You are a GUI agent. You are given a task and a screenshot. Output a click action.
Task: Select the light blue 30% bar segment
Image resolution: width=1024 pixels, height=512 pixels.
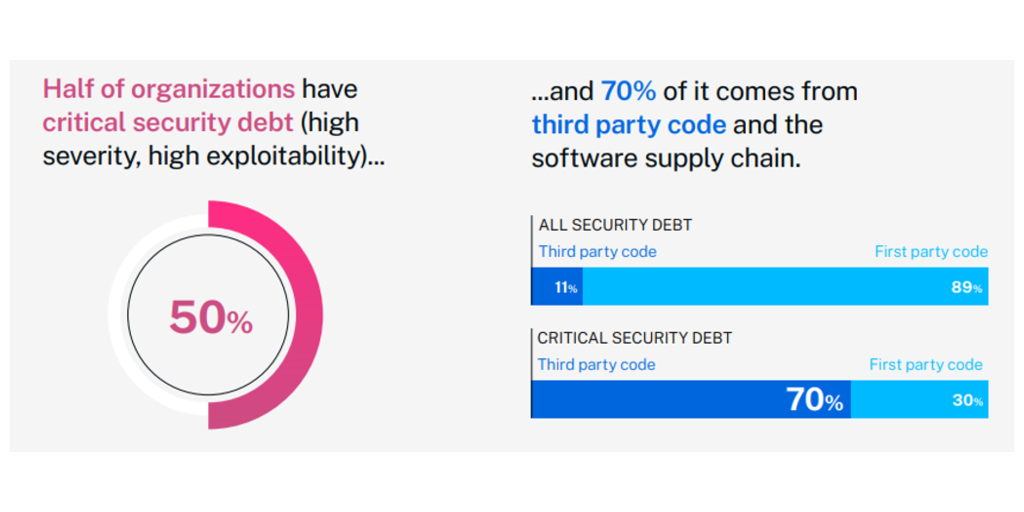(x=919, y=399)
